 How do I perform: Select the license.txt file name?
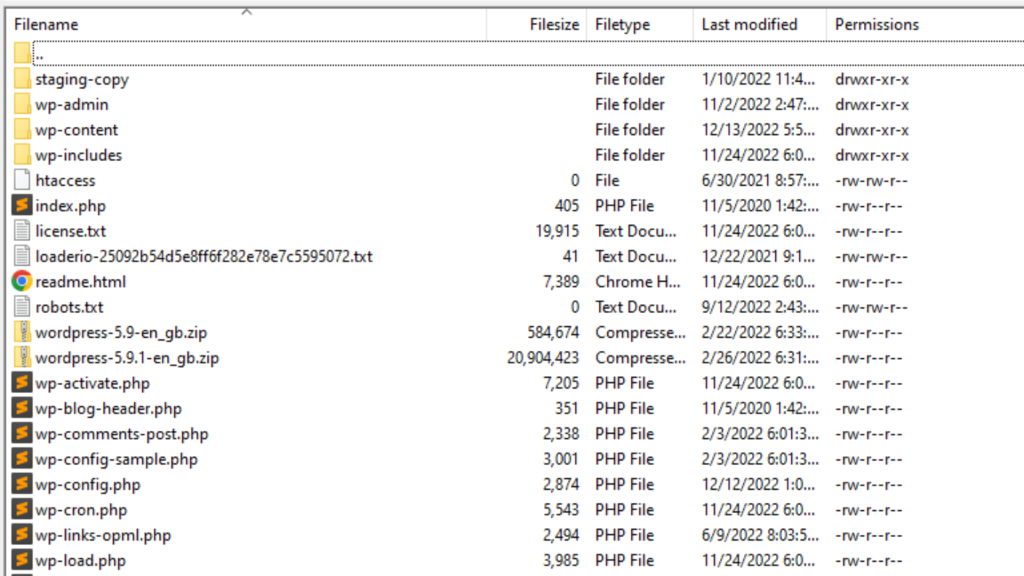tap(71, 231)
